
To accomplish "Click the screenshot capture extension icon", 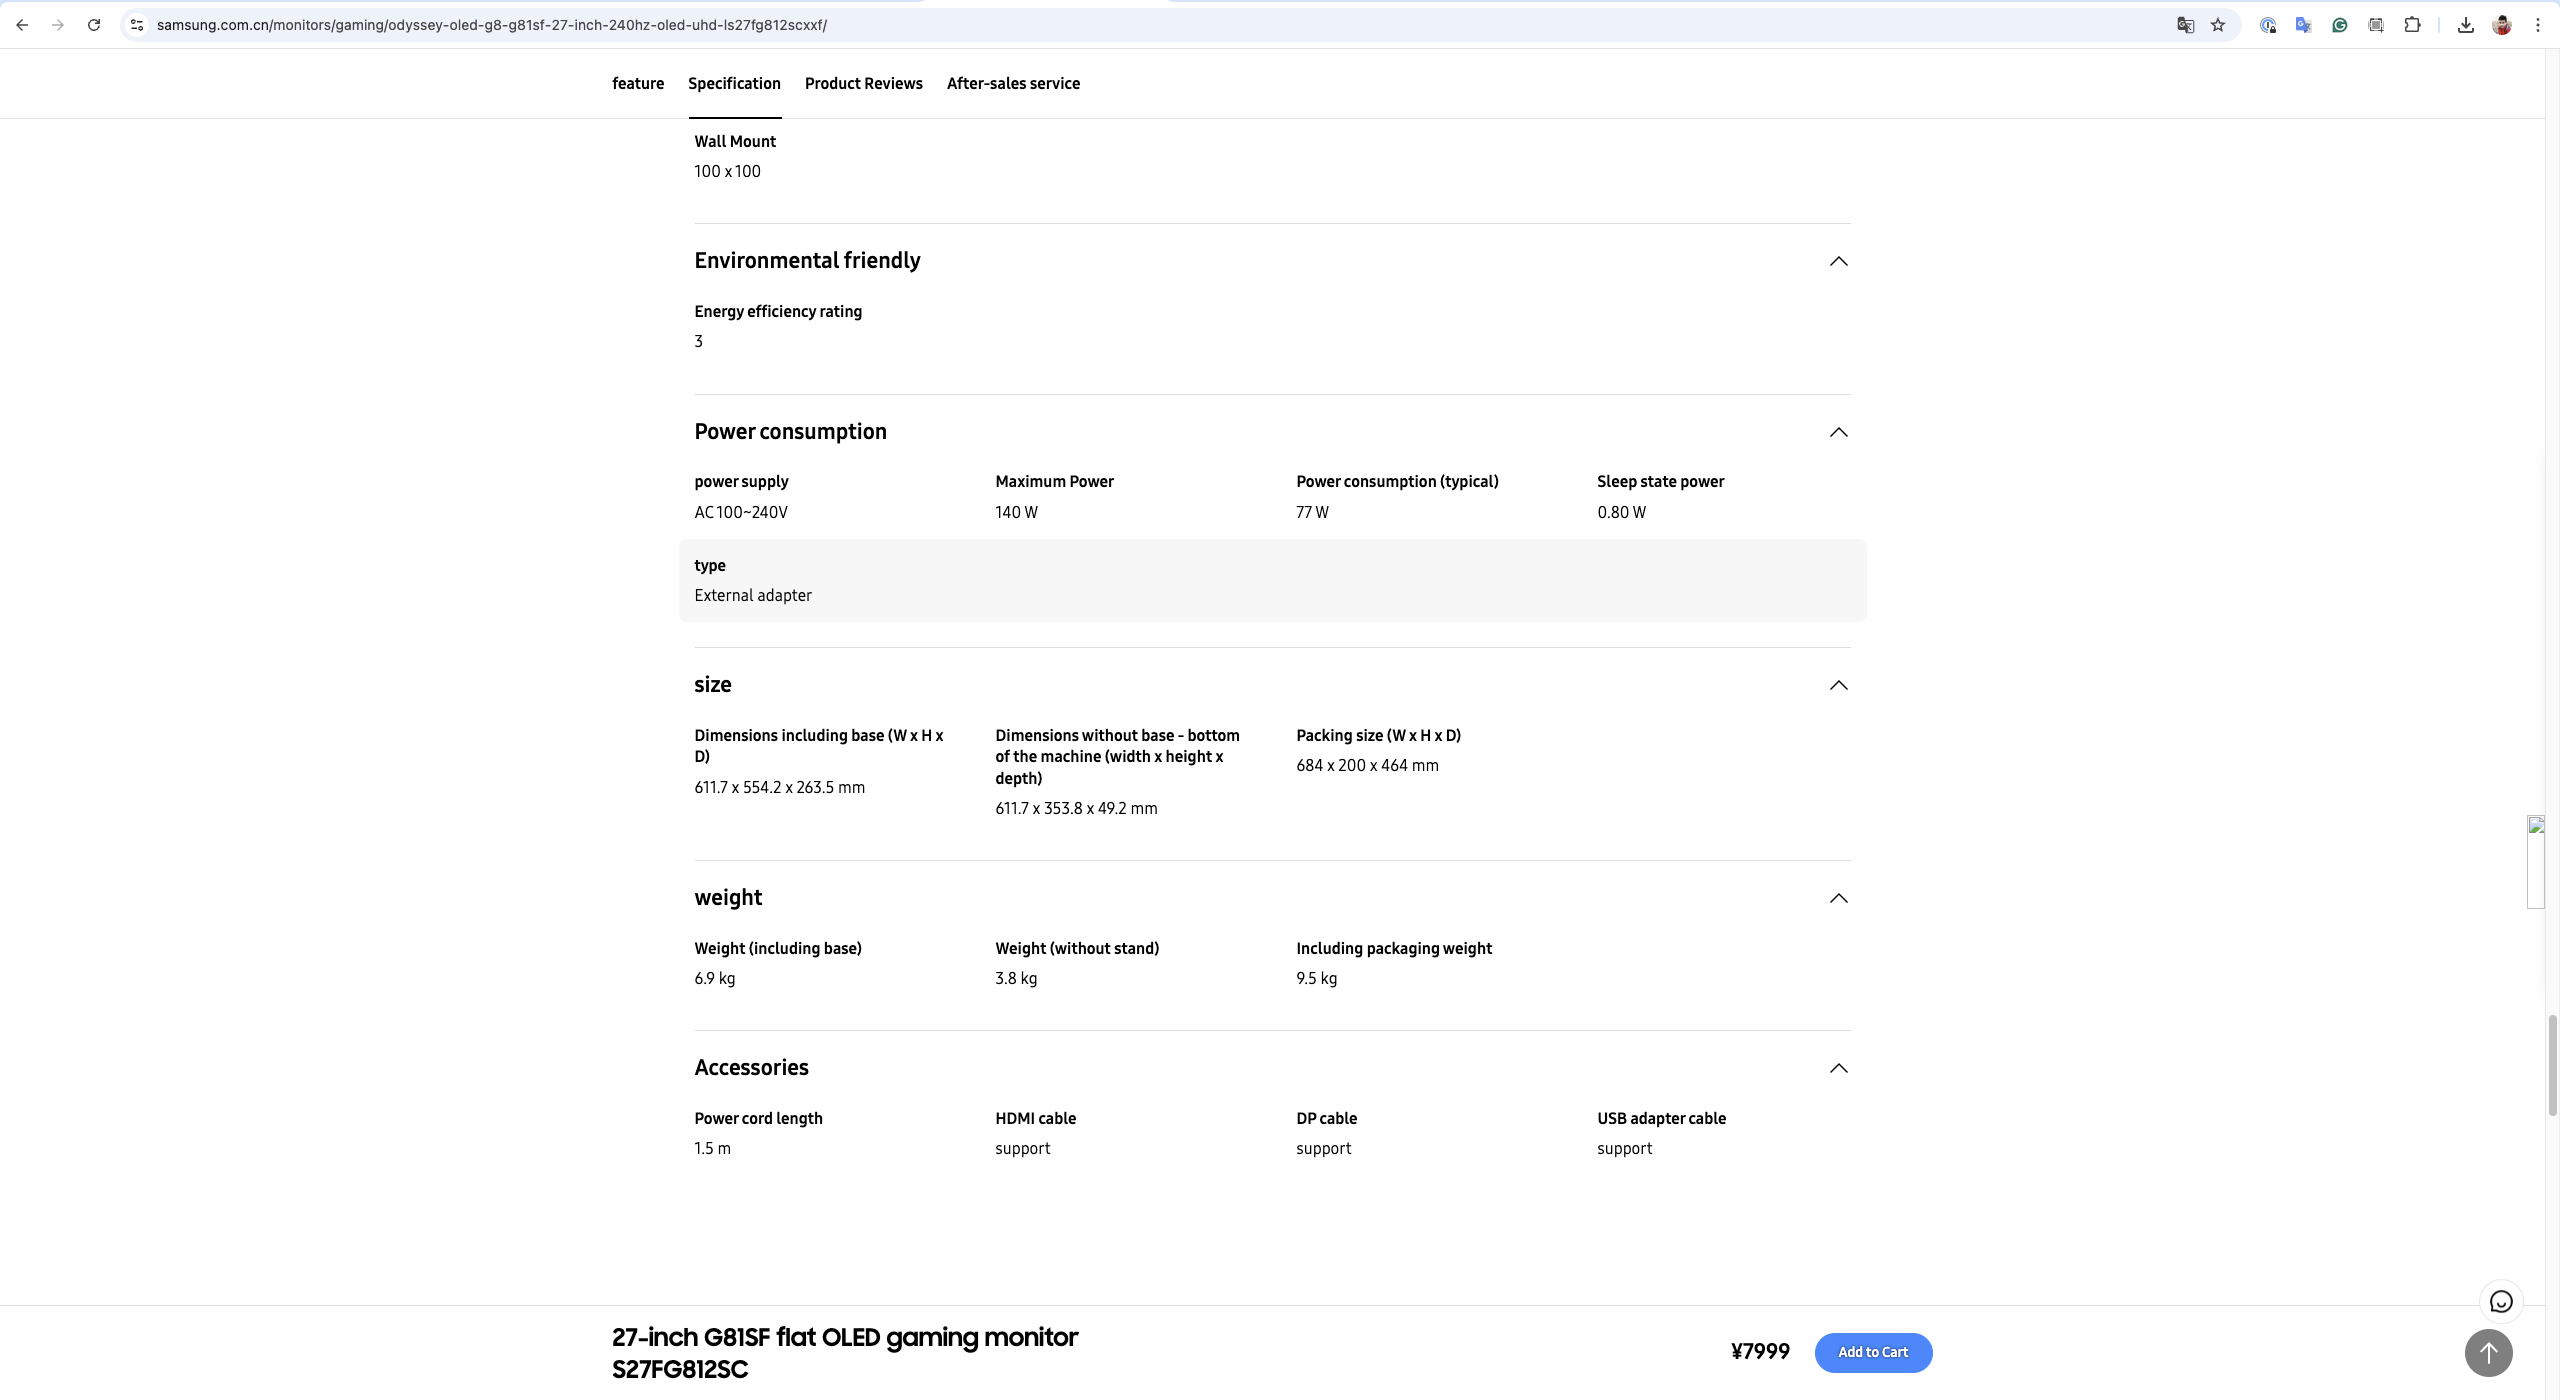I will [2376, 25].
